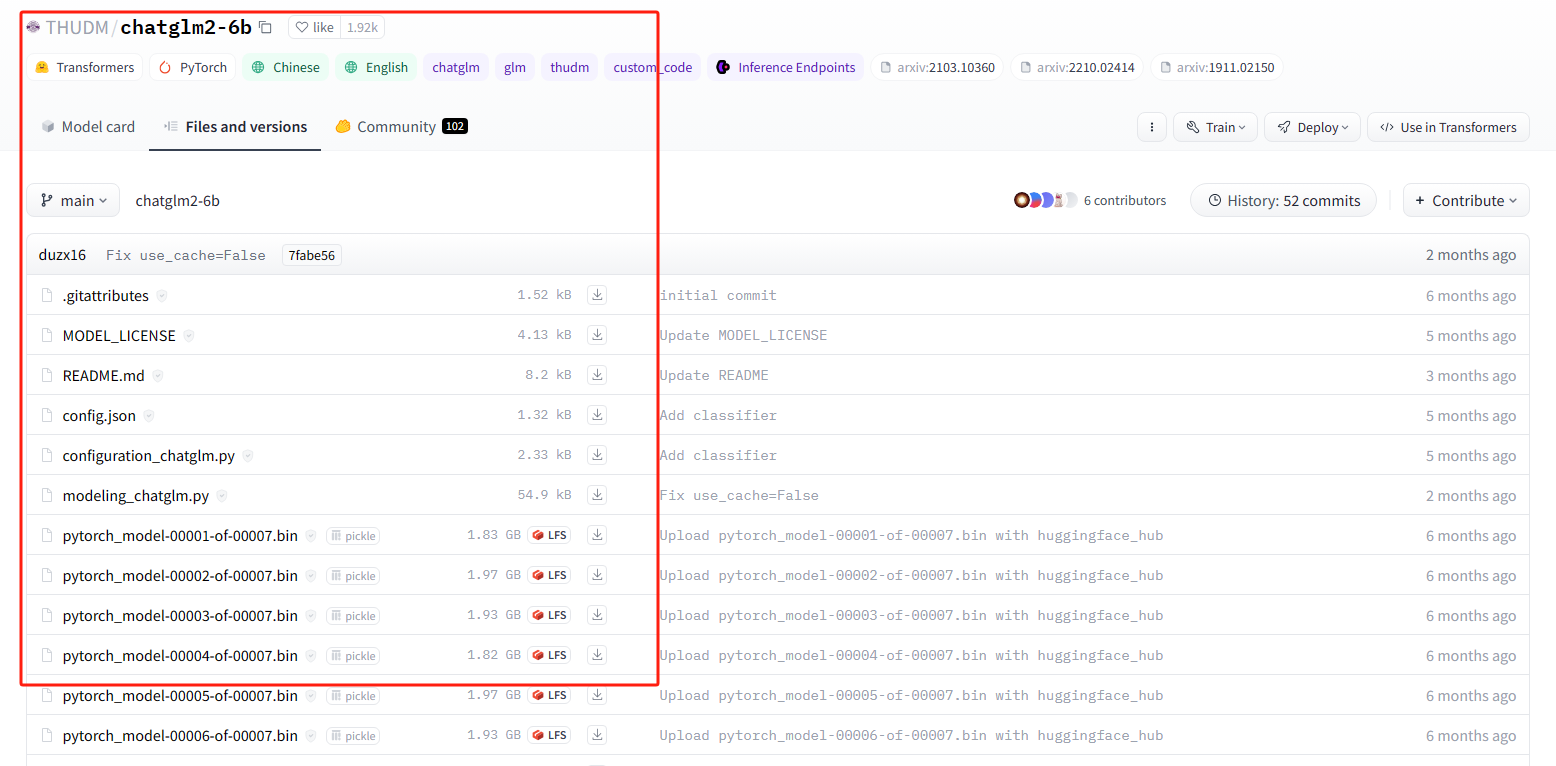
Task: Download pytorch_model-00004-of-00007.bin icon
Action: (597, 655)
